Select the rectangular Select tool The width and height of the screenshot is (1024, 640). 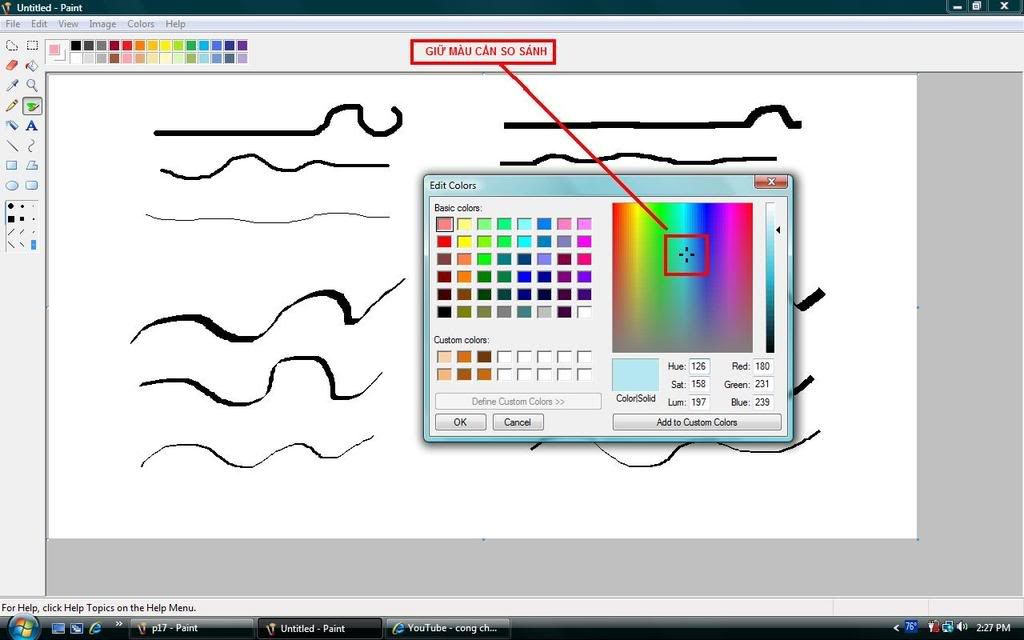pyautogui.click(x=32, y=46)
